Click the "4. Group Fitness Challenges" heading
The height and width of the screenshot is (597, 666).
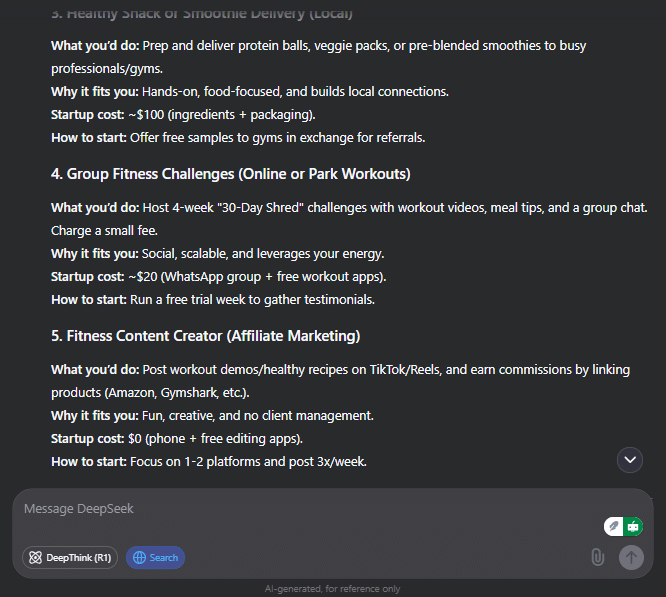(x=230, y=174)
